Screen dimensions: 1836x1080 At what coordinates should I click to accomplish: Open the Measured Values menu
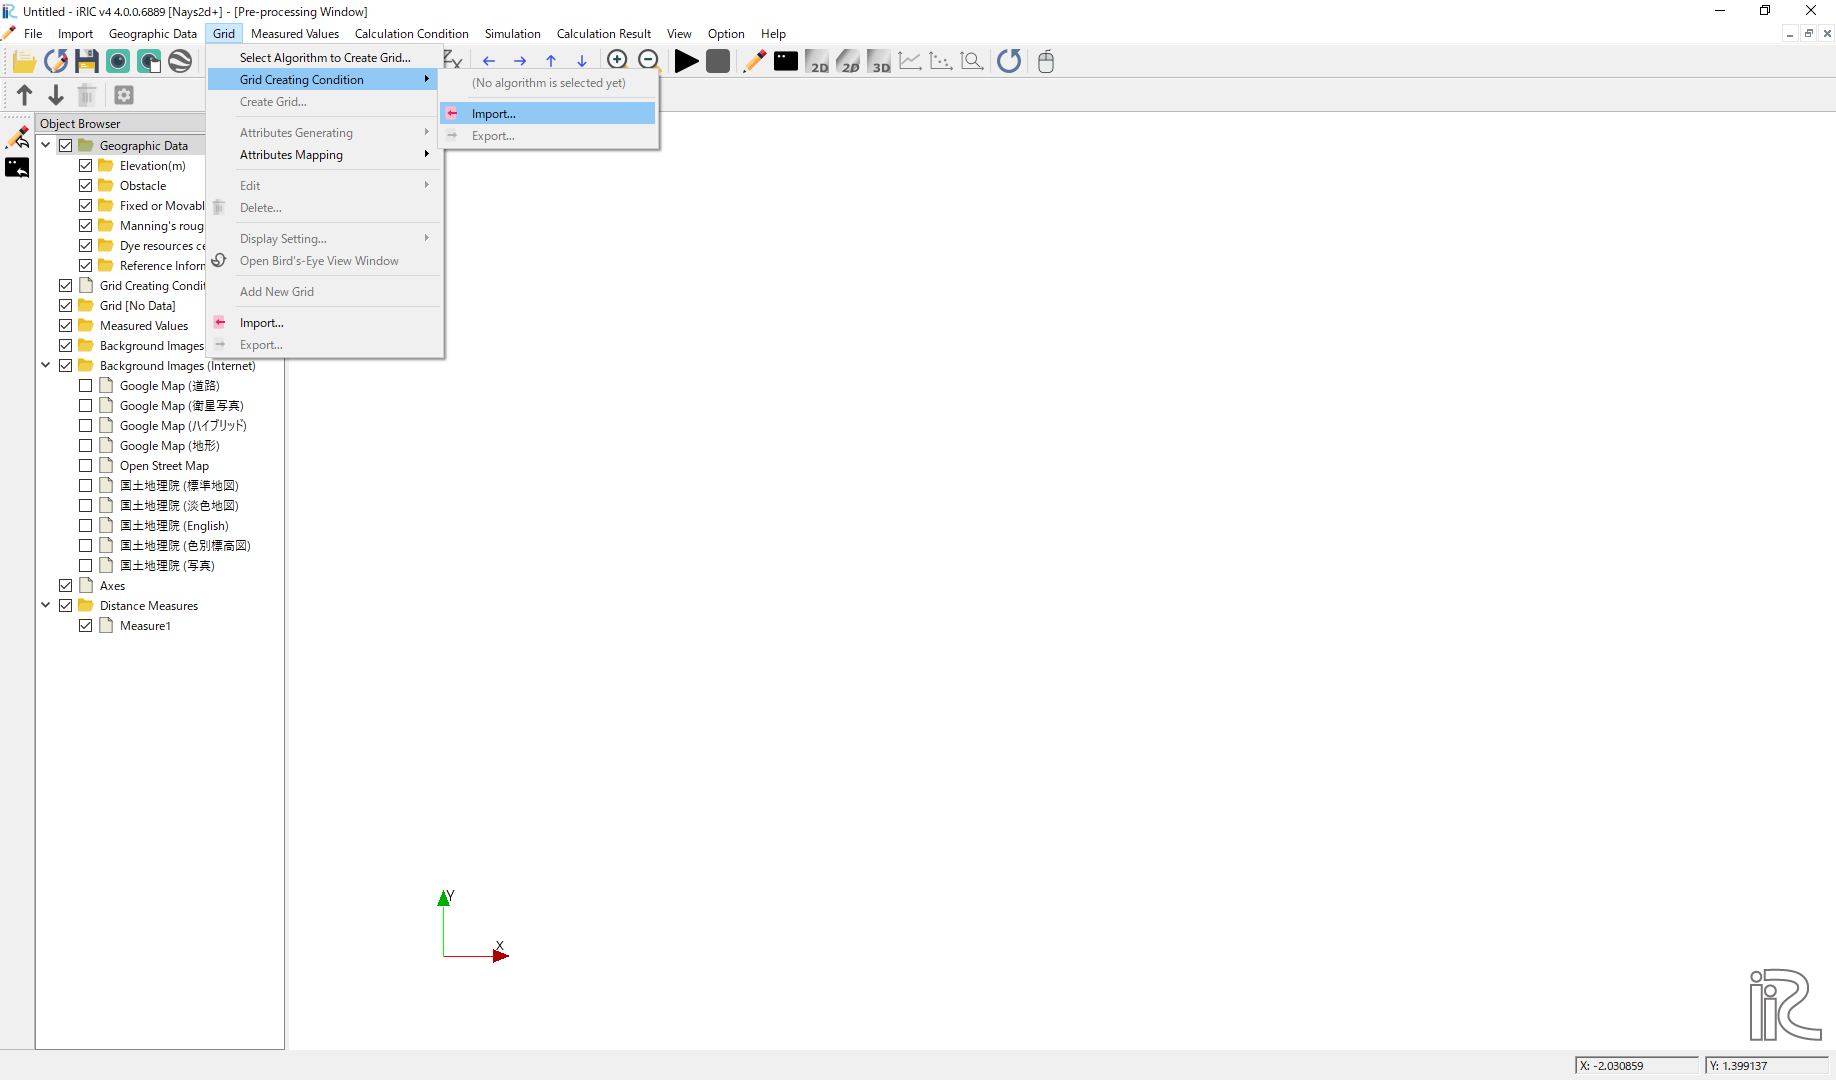295,34
